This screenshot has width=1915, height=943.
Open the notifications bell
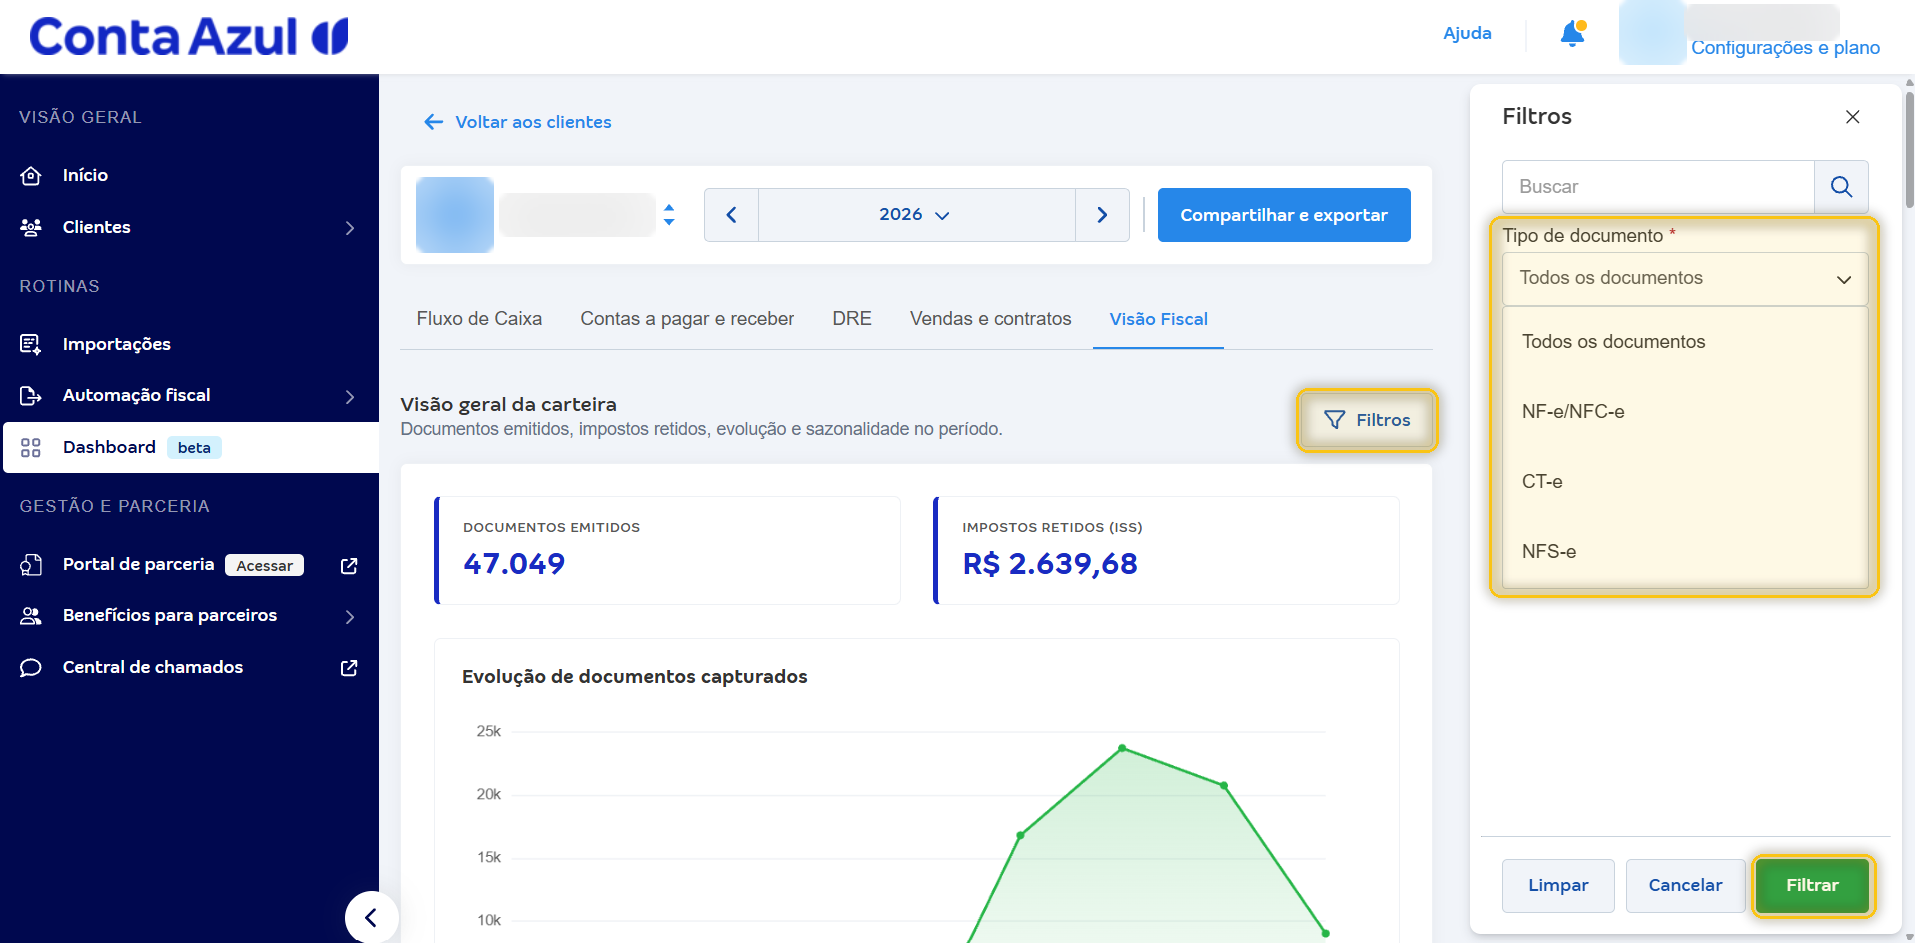click(1572, 34)
